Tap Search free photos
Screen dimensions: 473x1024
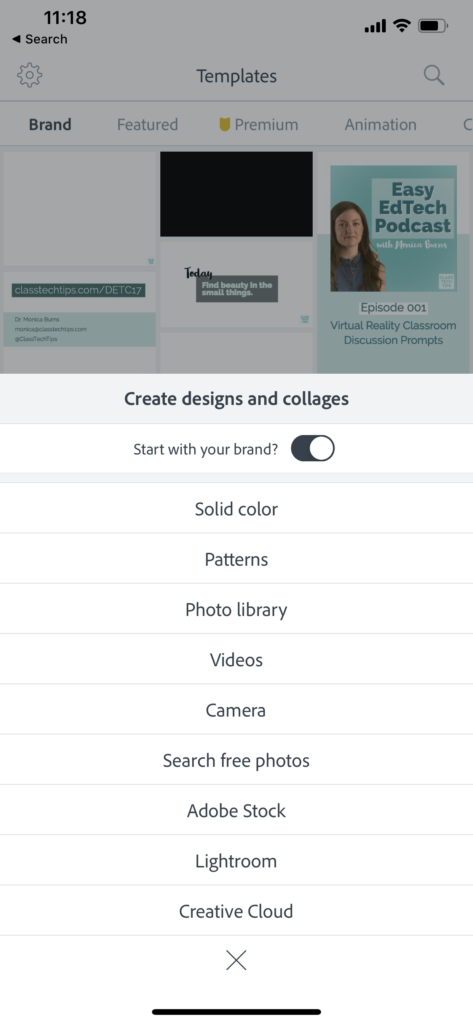coord(236,760)
